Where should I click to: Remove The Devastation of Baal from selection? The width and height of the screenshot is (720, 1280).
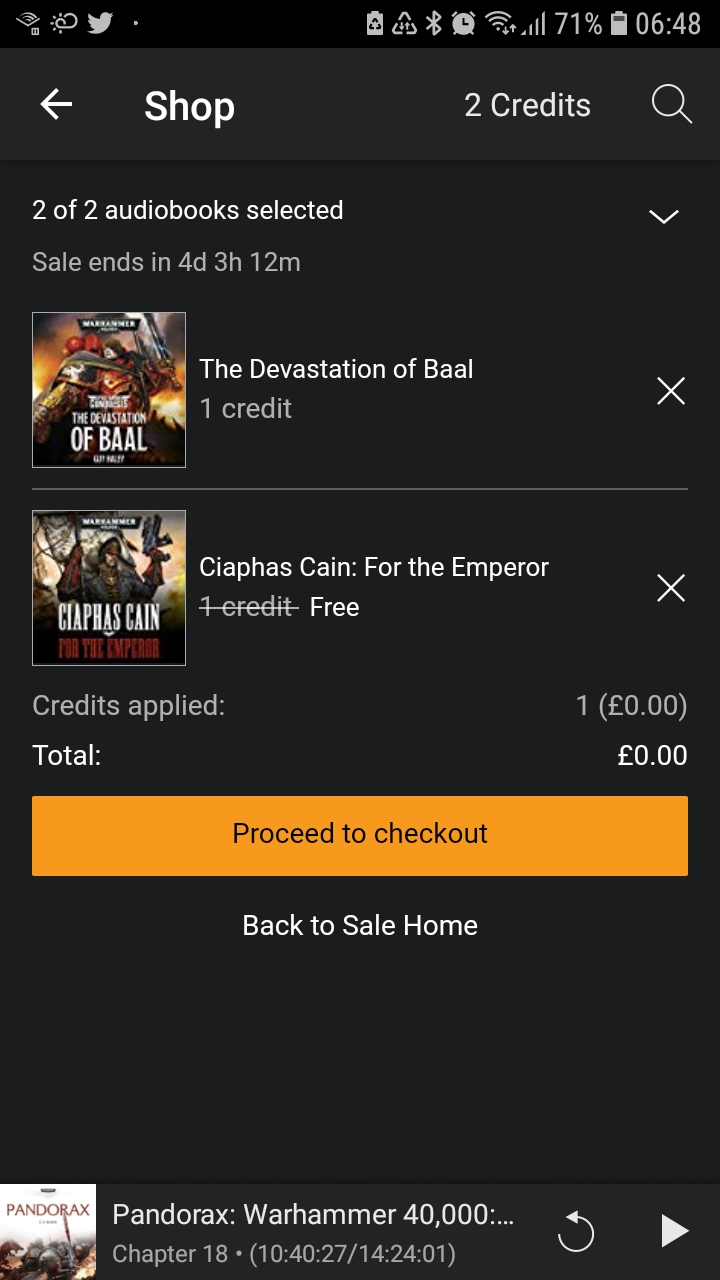(x=671, y=391)
